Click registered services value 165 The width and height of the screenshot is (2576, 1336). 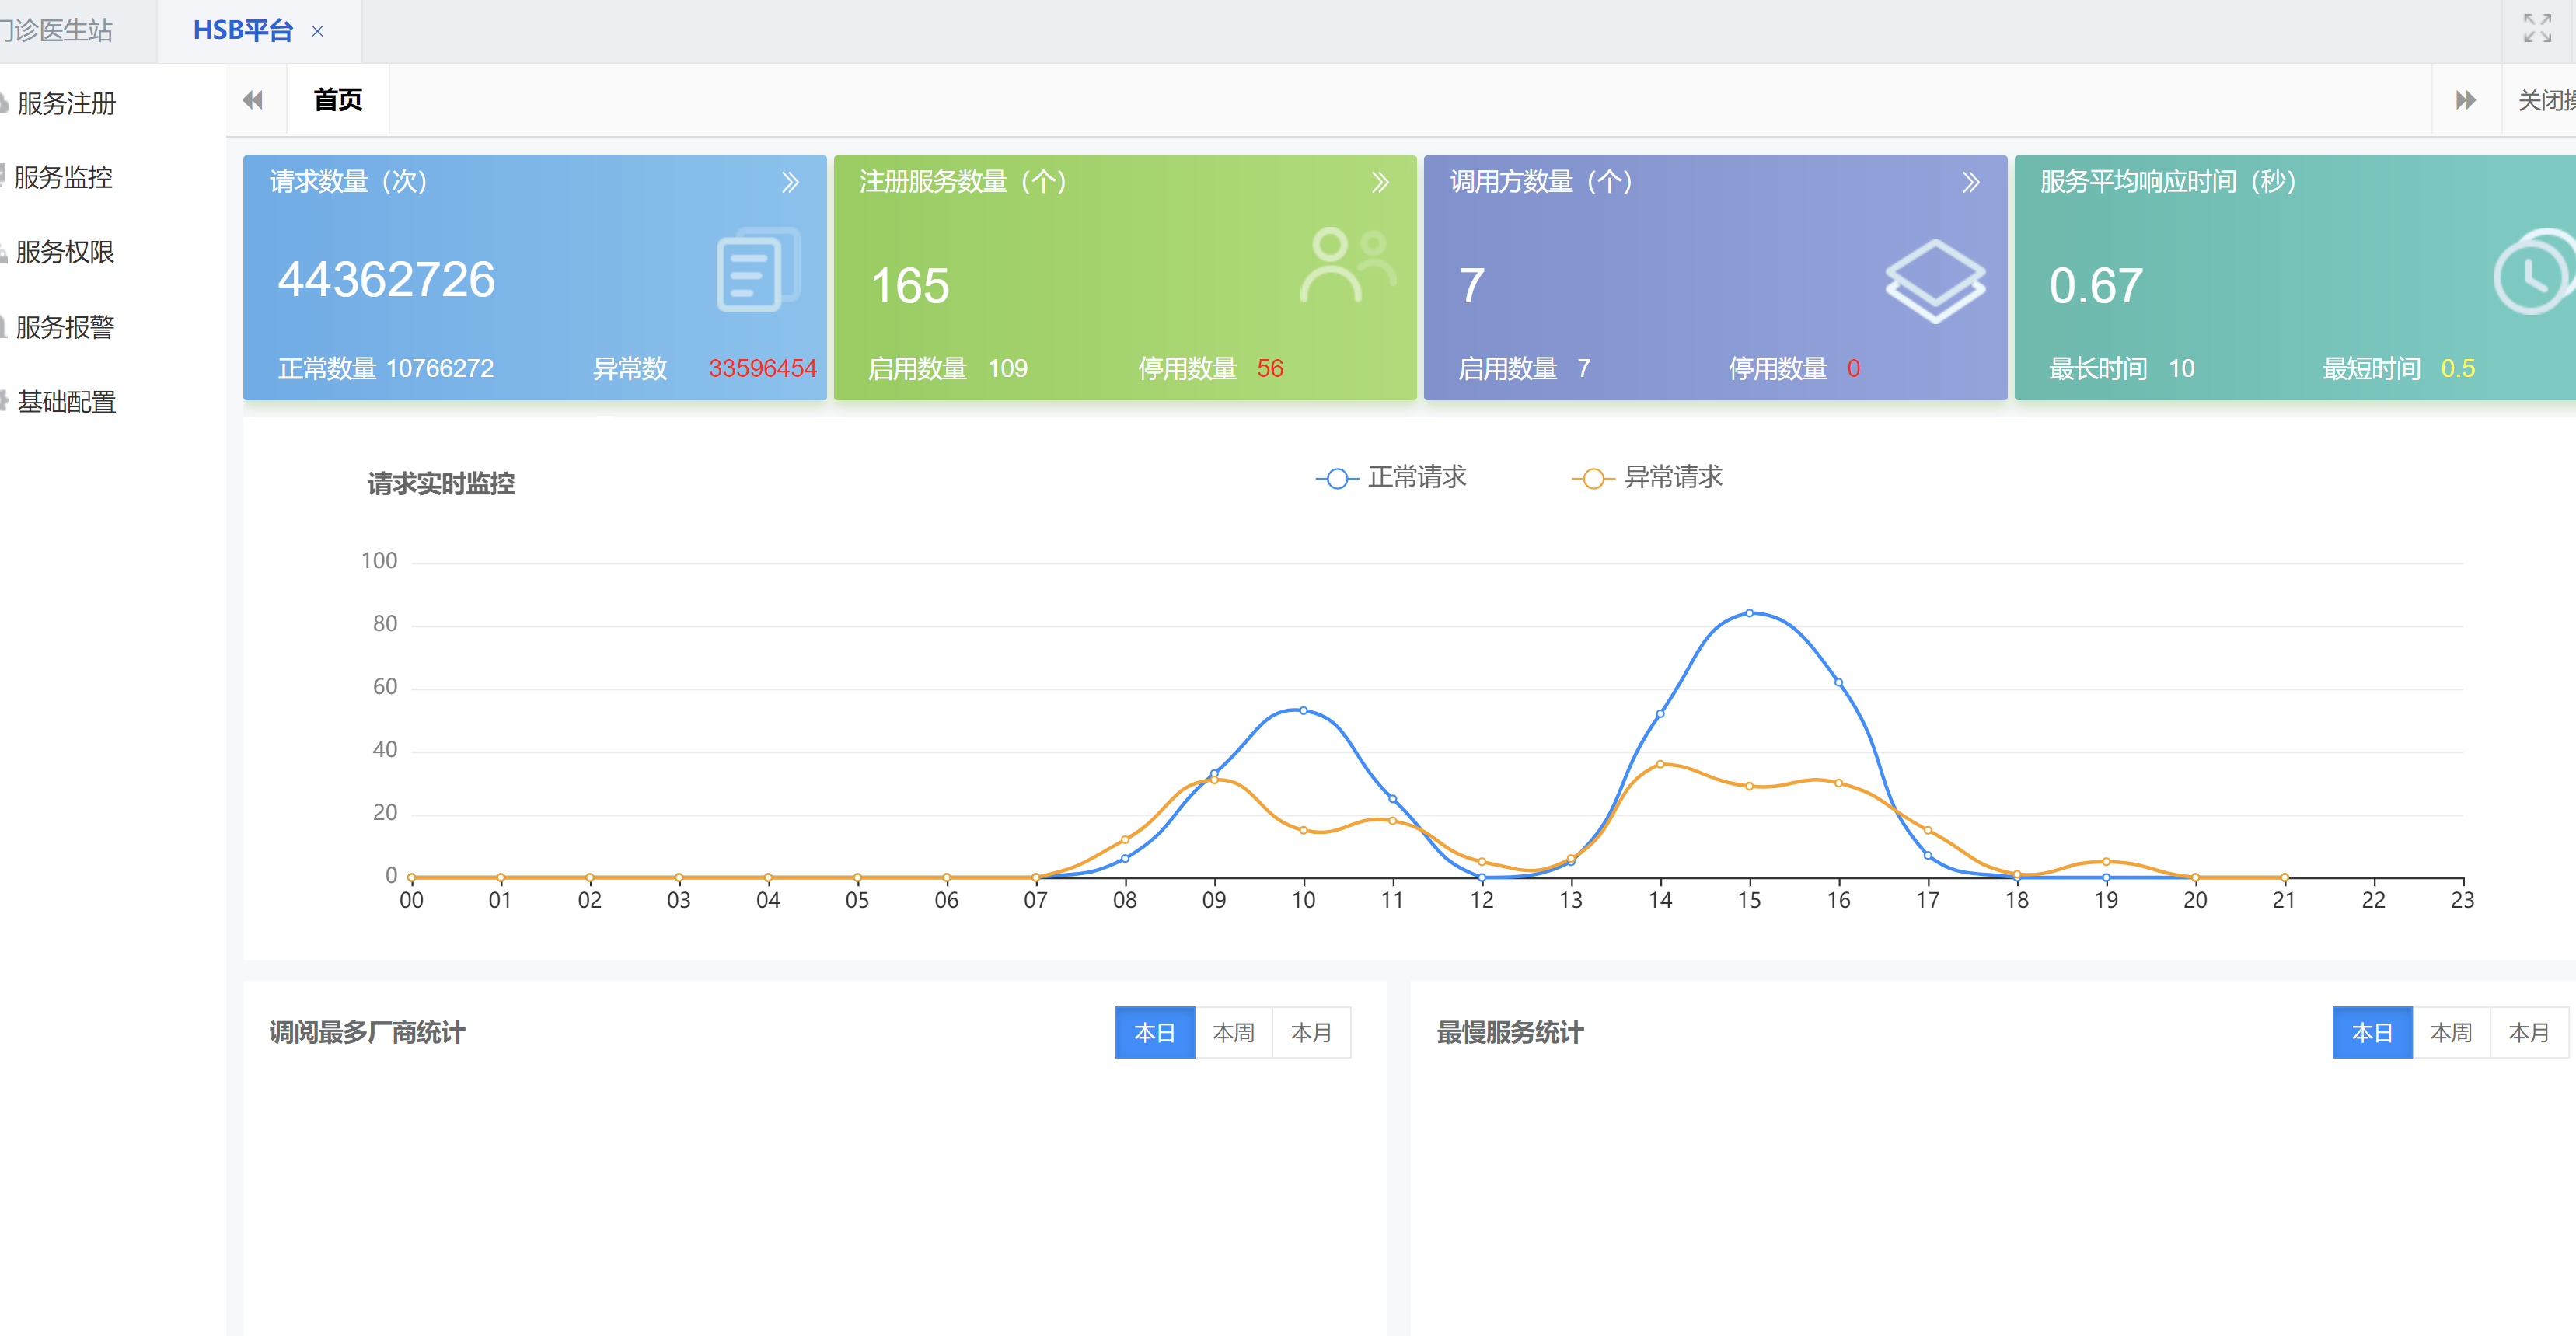[x=909, y=285]
